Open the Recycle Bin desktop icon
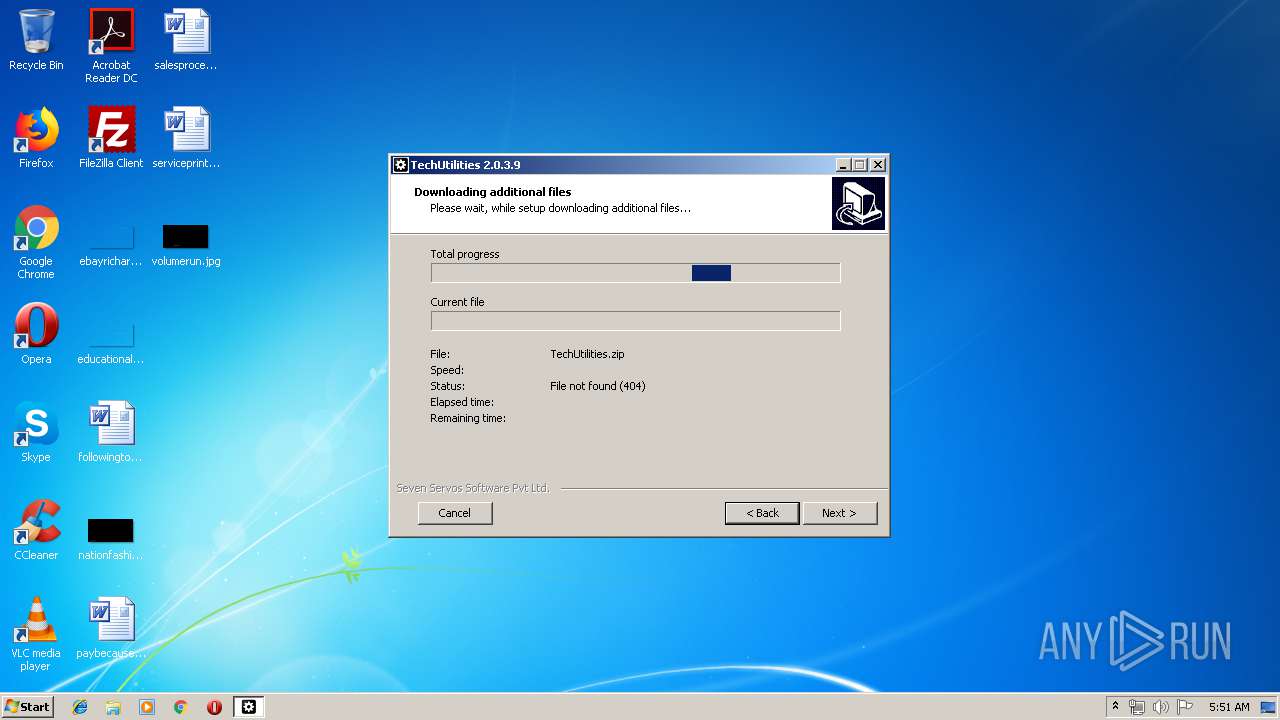Screen dimensions: 1280x720 pos(36,40)
